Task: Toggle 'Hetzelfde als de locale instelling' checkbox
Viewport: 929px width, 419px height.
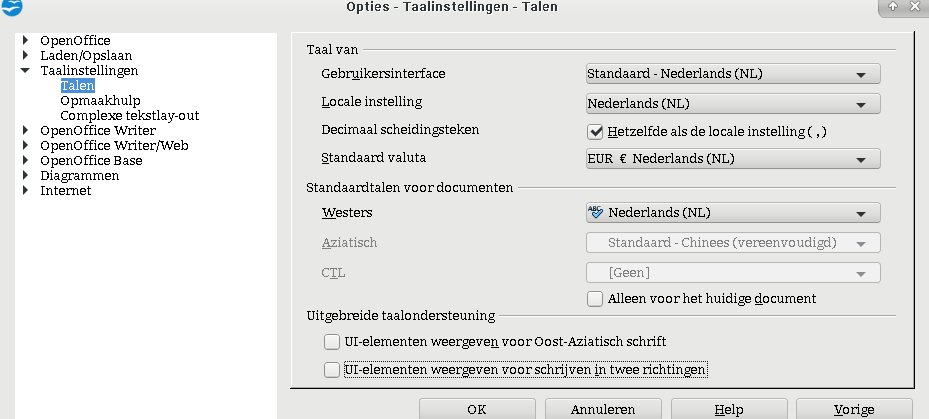Action: click(x=594, y=131)
